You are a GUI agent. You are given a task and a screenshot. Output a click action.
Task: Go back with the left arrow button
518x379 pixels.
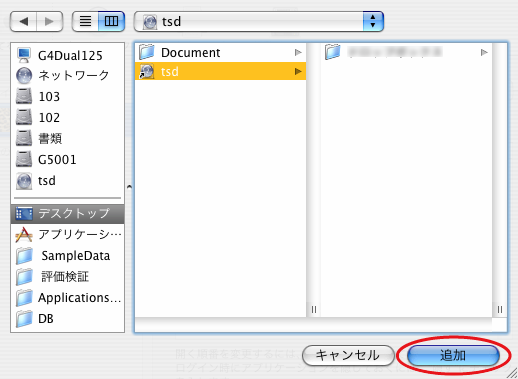[x=23, y=21]
